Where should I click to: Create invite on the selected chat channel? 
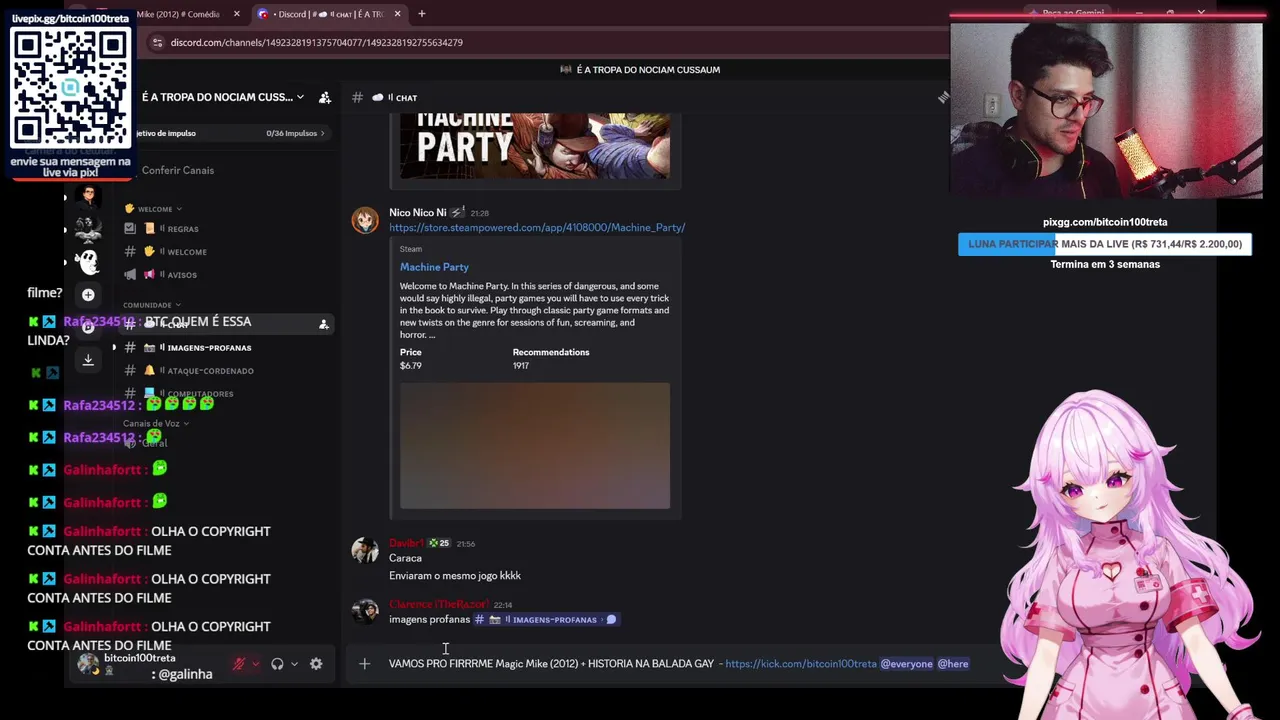(x=323, y=324)
